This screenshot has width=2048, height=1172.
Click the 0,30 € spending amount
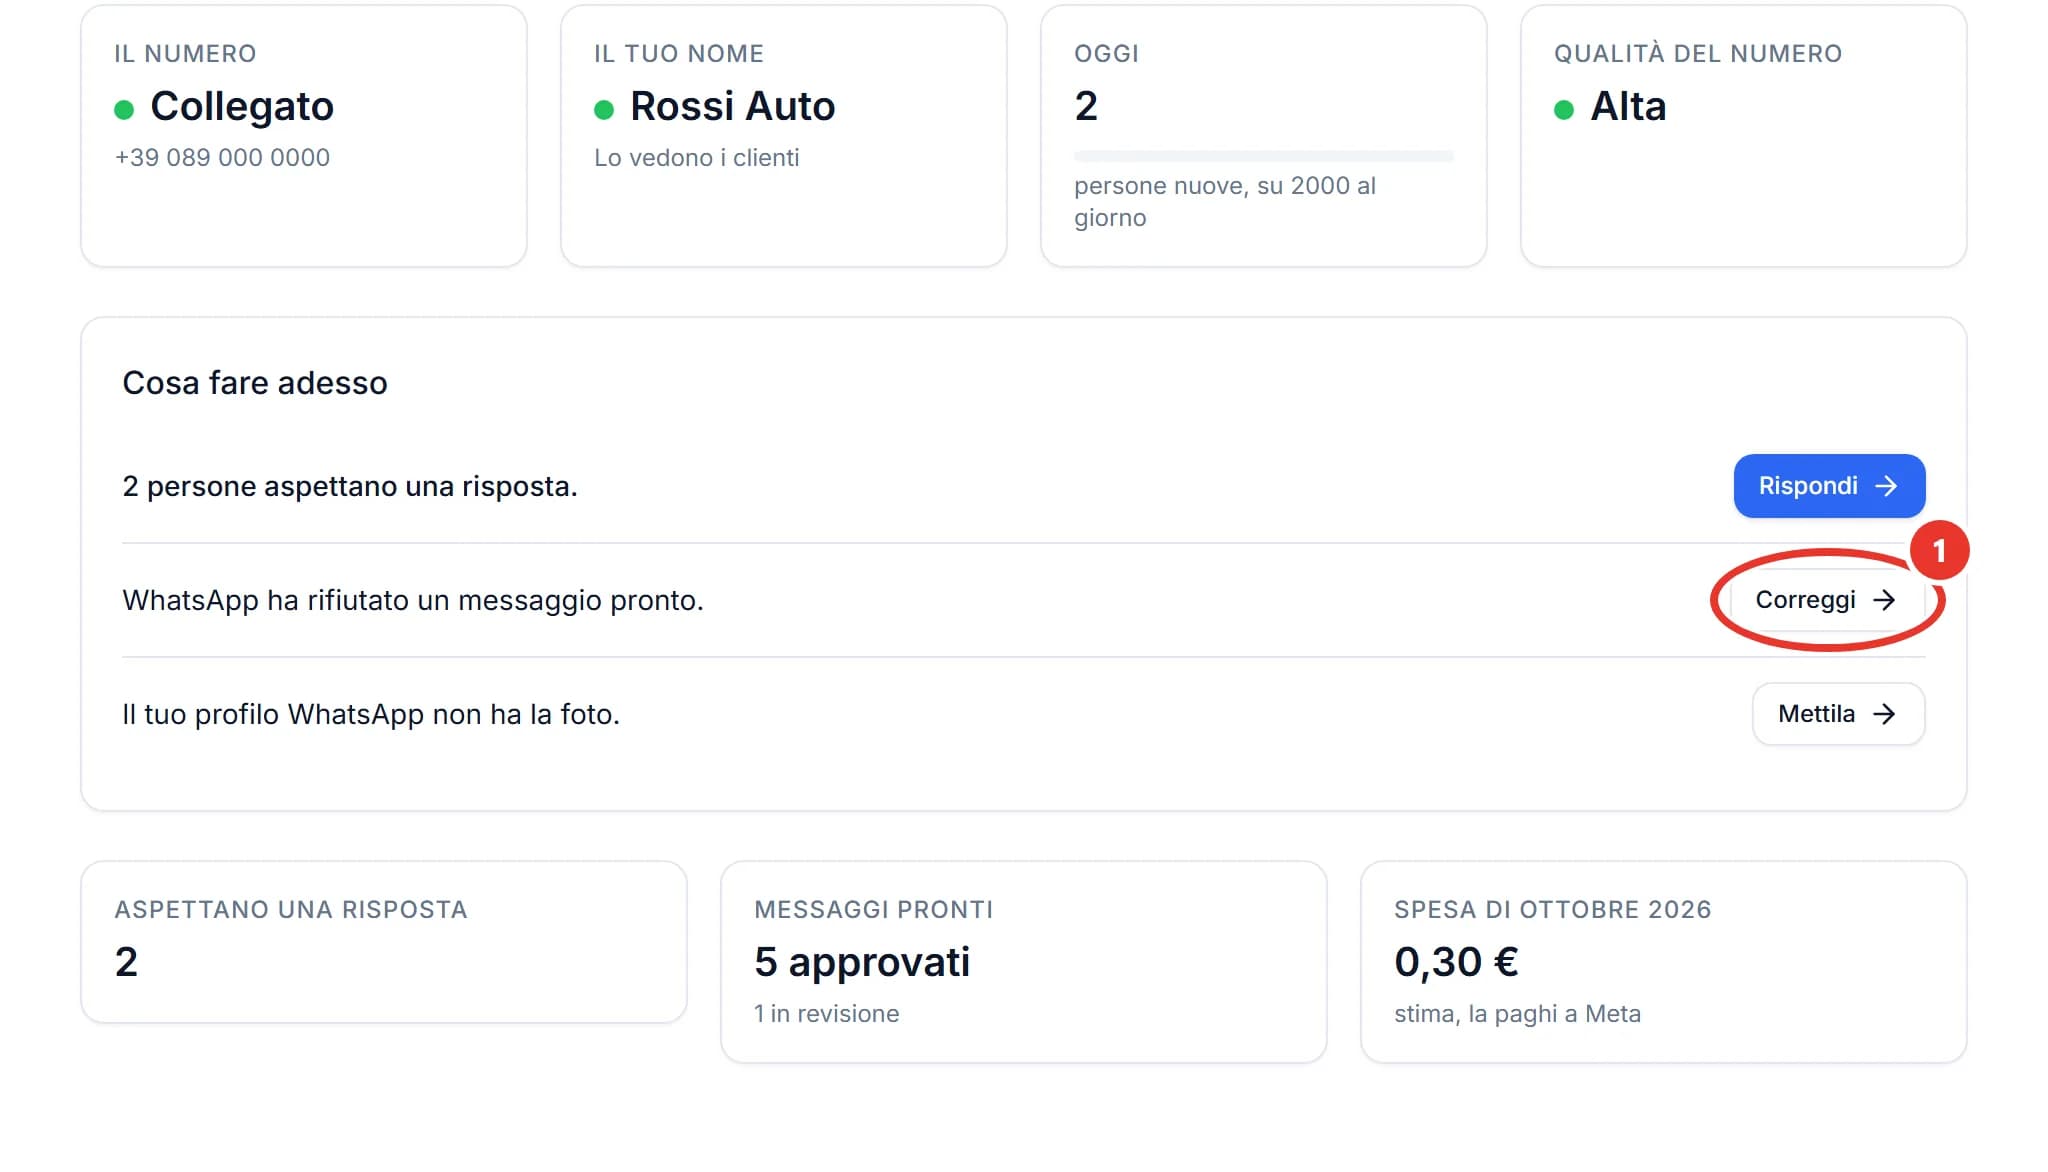tap(1457, 963)
